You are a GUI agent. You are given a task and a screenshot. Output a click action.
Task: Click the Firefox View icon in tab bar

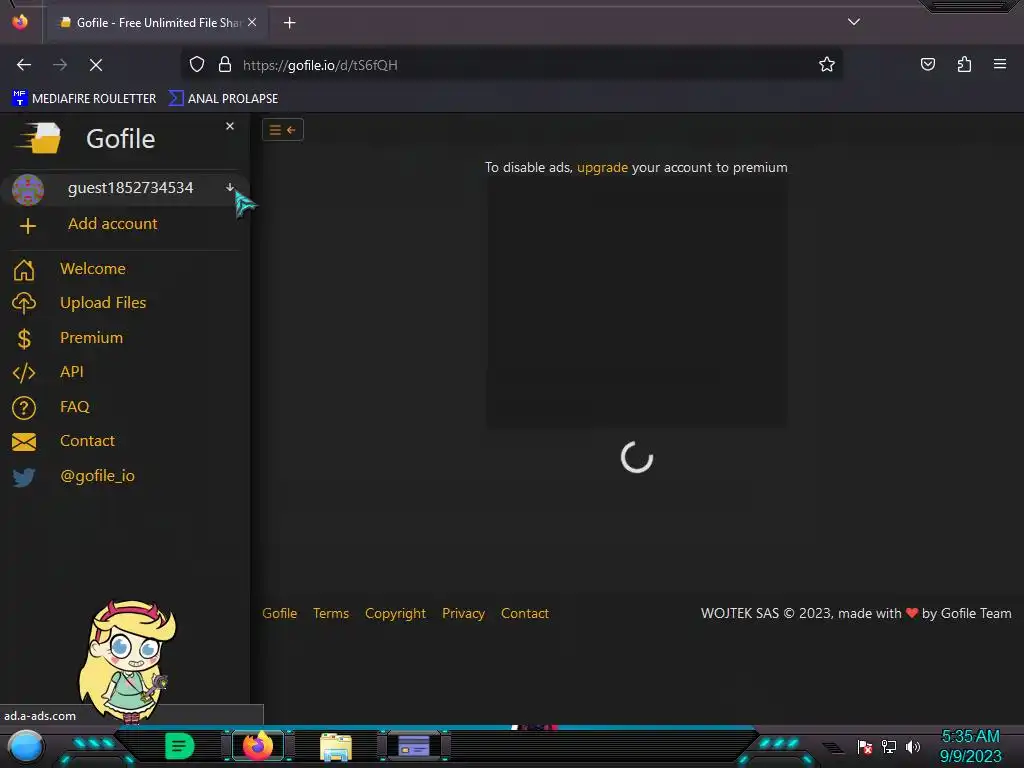(x=20, y=22)
